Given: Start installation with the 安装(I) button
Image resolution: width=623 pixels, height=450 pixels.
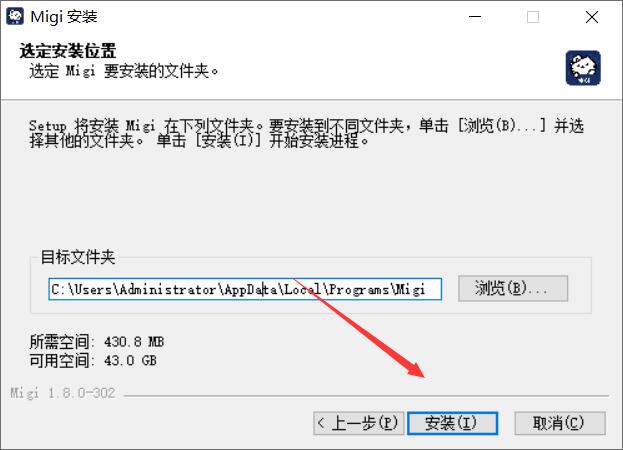Looking at the screenshot, I should pos(452,423).
